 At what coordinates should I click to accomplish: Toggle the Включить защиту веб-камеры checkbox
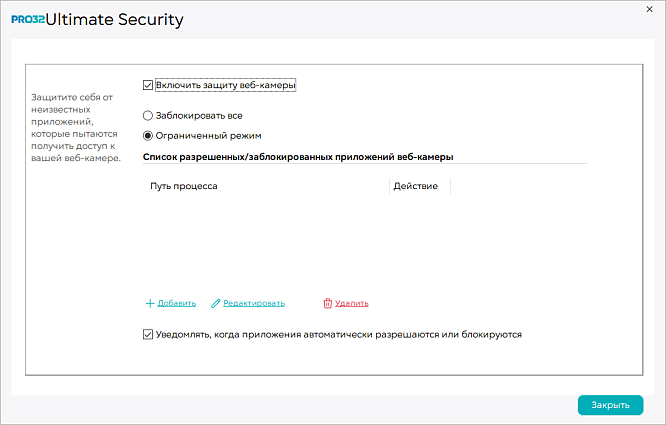click(148, 85)
